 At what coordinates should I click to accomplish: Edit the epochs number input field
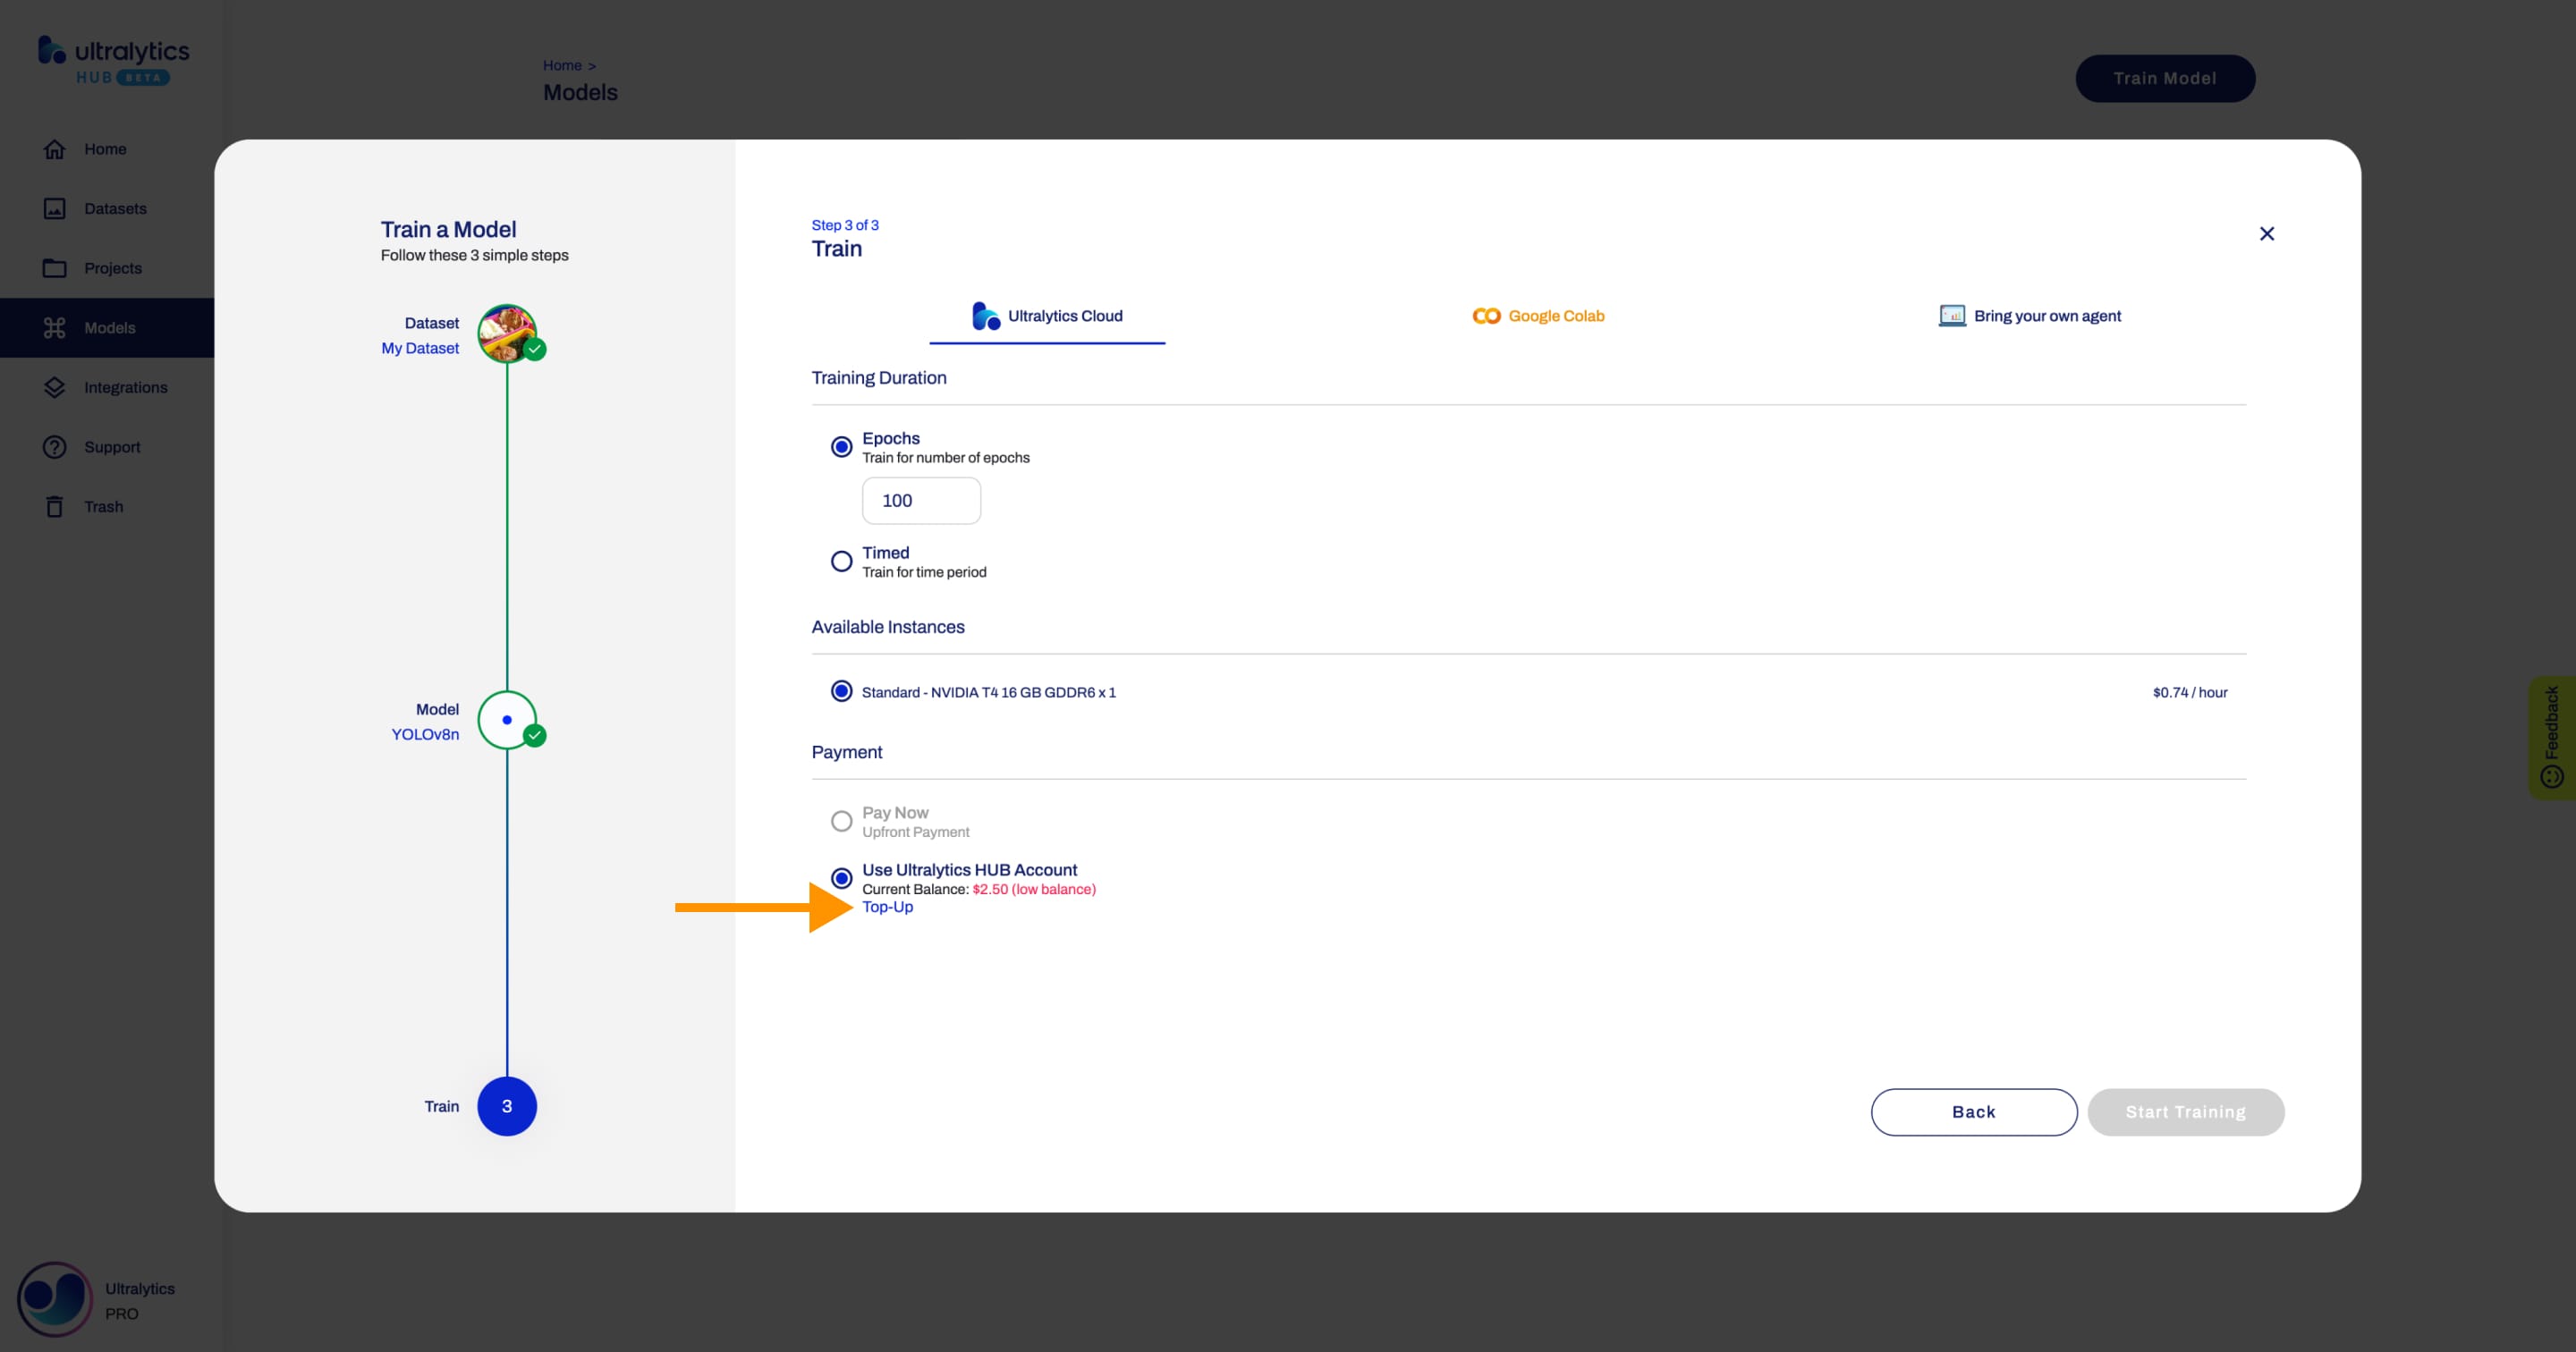[921, 501]
